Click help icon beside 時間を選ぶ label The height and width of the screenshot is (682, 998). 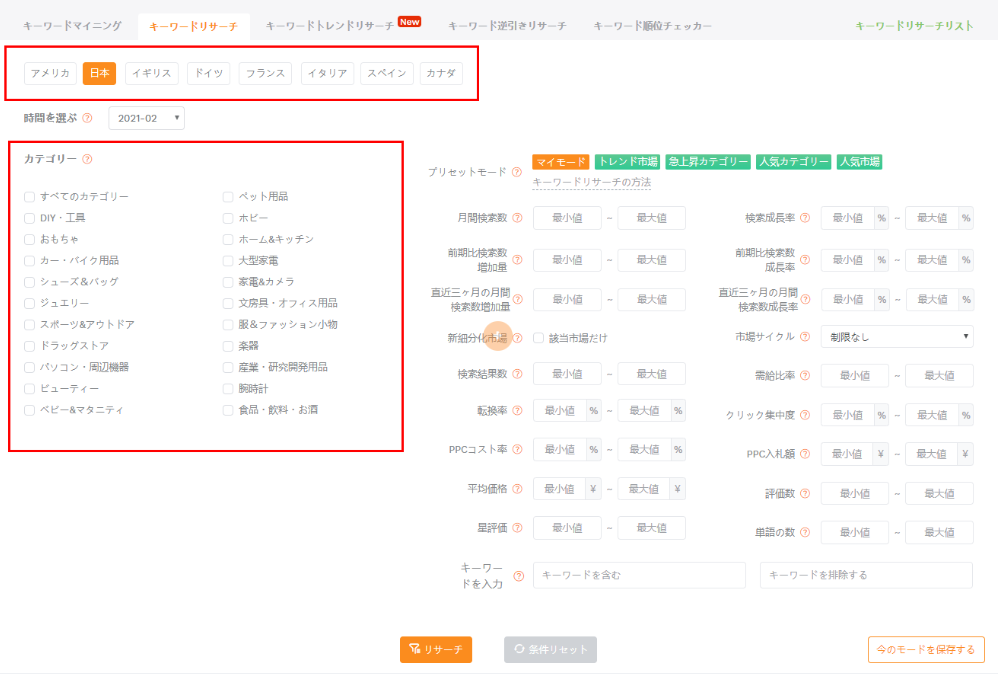(87, 118)
